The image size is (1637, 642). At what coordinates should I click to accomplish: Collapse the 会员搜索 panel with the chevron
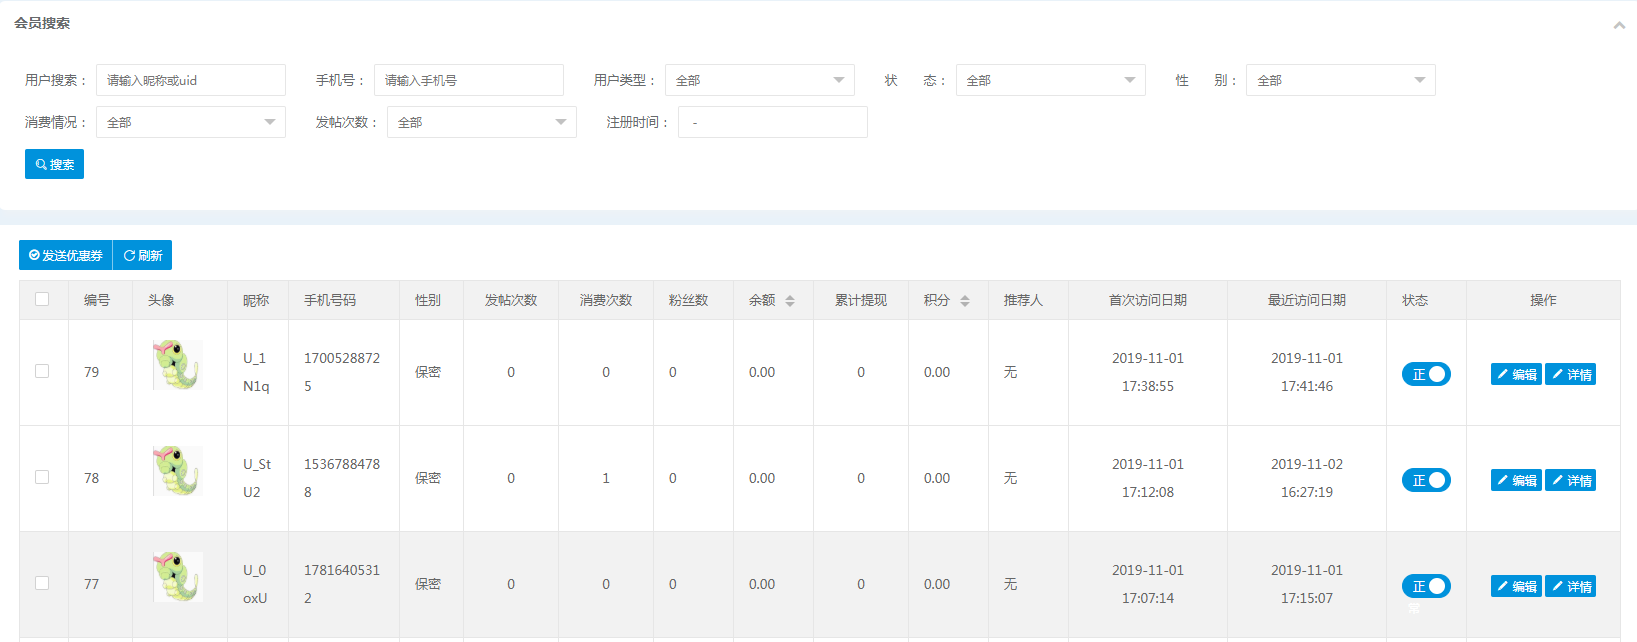(x=1619, y=25)
